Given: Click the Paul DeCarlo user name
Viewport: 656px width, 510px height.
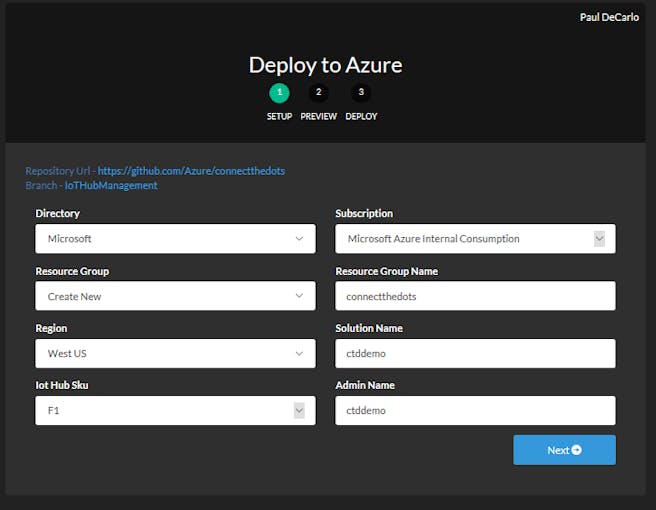Looking at the screenshot, I should pos(609,17).
